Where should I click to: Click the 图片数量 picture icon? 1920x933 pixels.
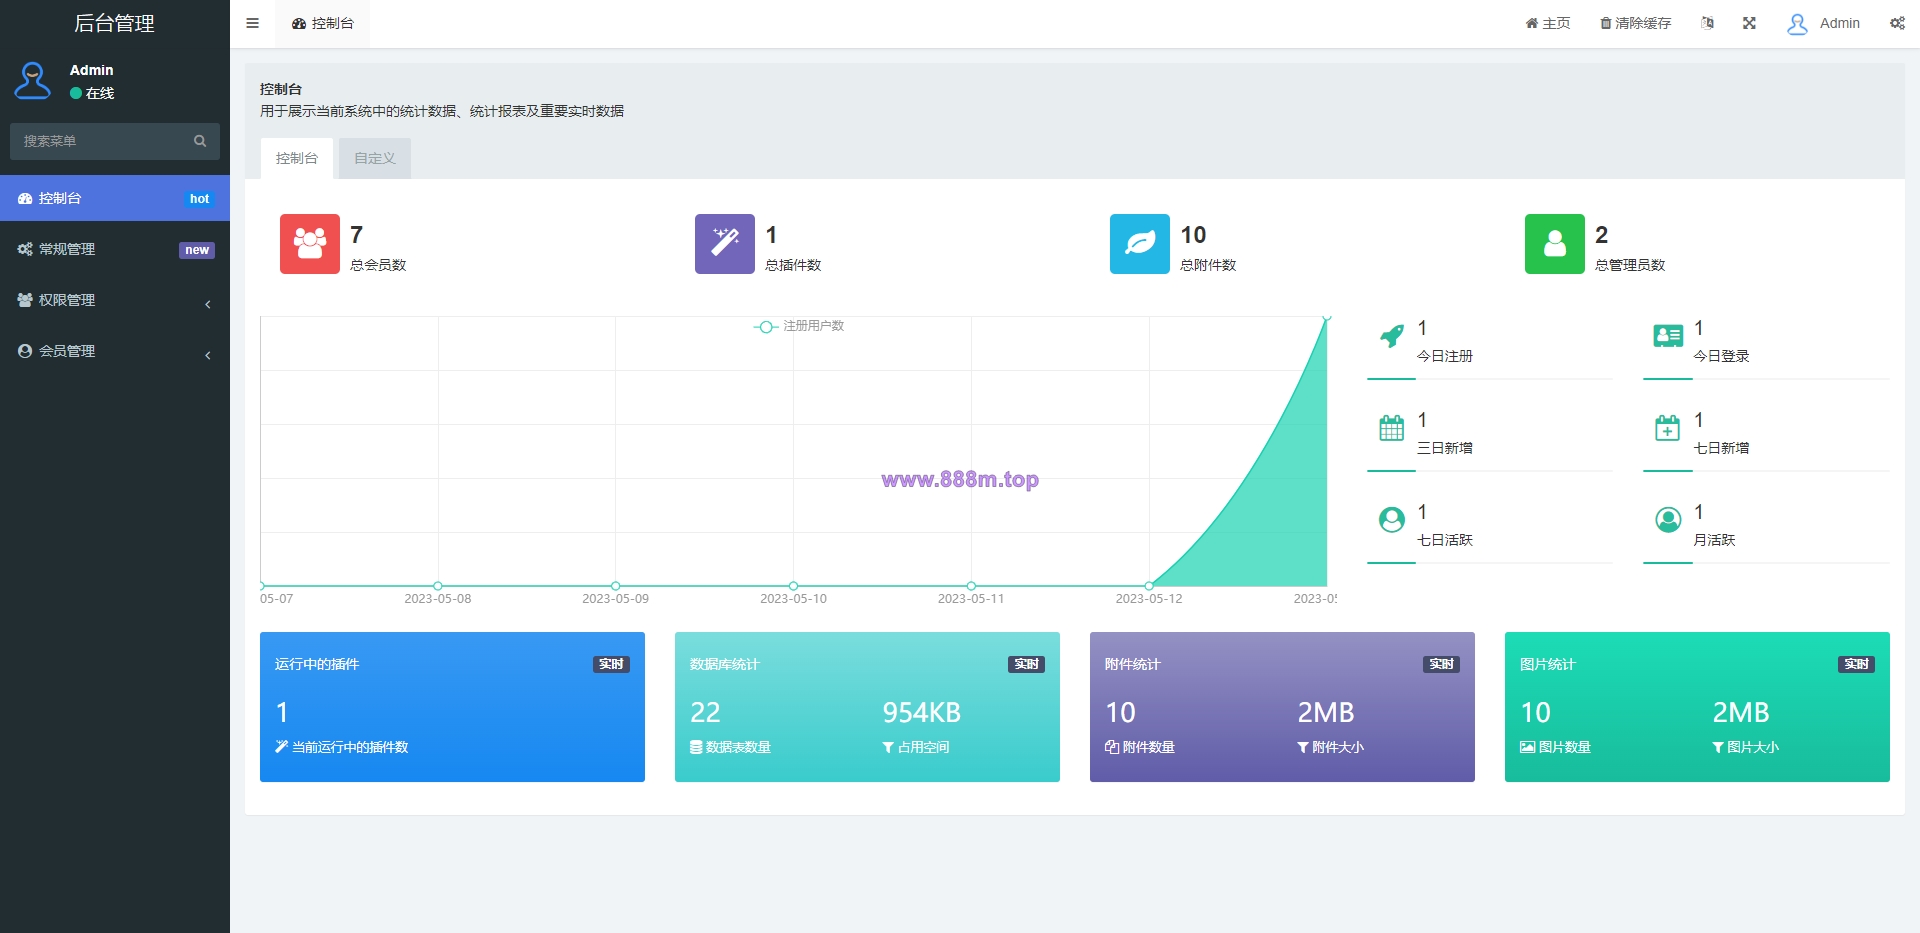point(1528,747)
